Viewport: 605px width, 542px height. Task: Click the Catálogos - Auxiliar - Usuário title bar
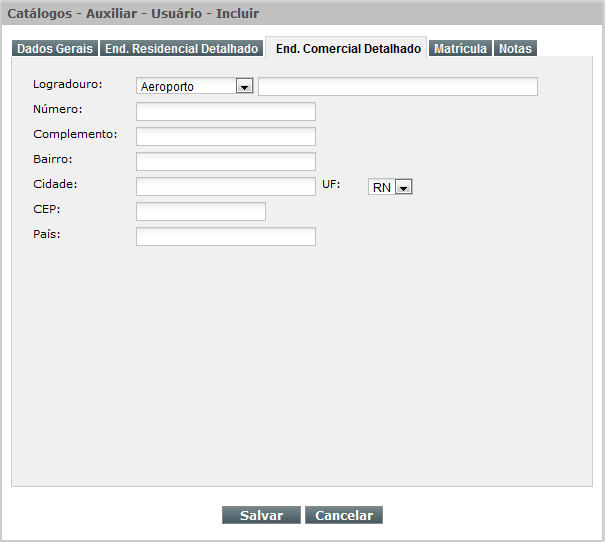(x=134, y=13)
